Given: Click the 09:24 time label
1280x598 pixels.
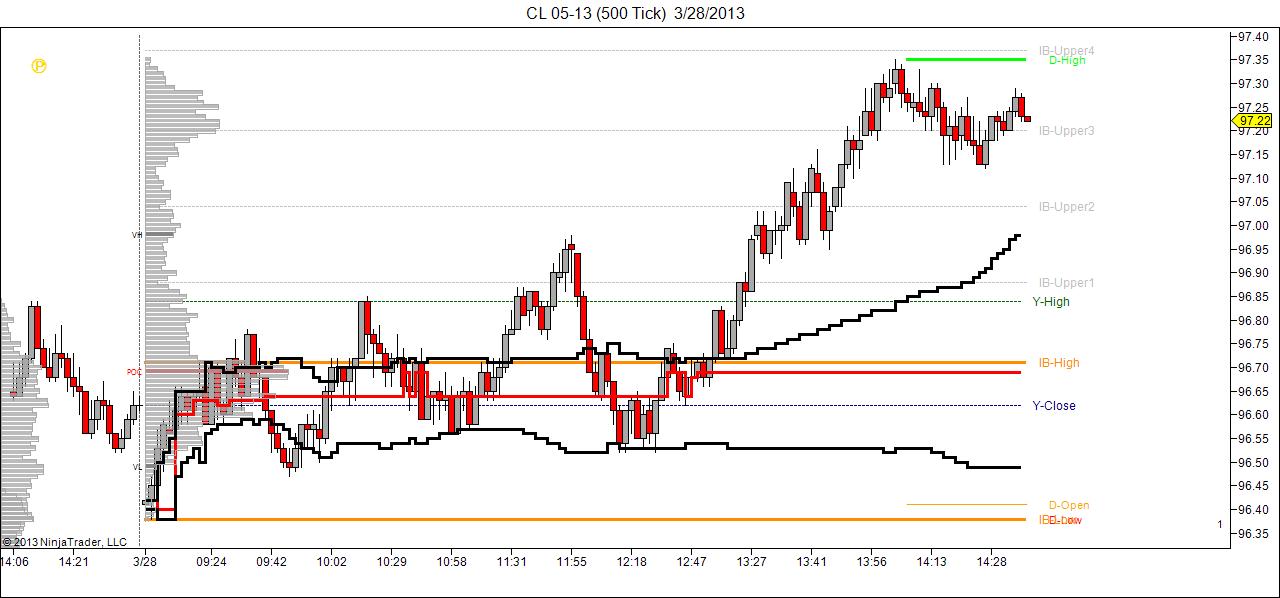Looking at the screenshot, I should [211, 562].
